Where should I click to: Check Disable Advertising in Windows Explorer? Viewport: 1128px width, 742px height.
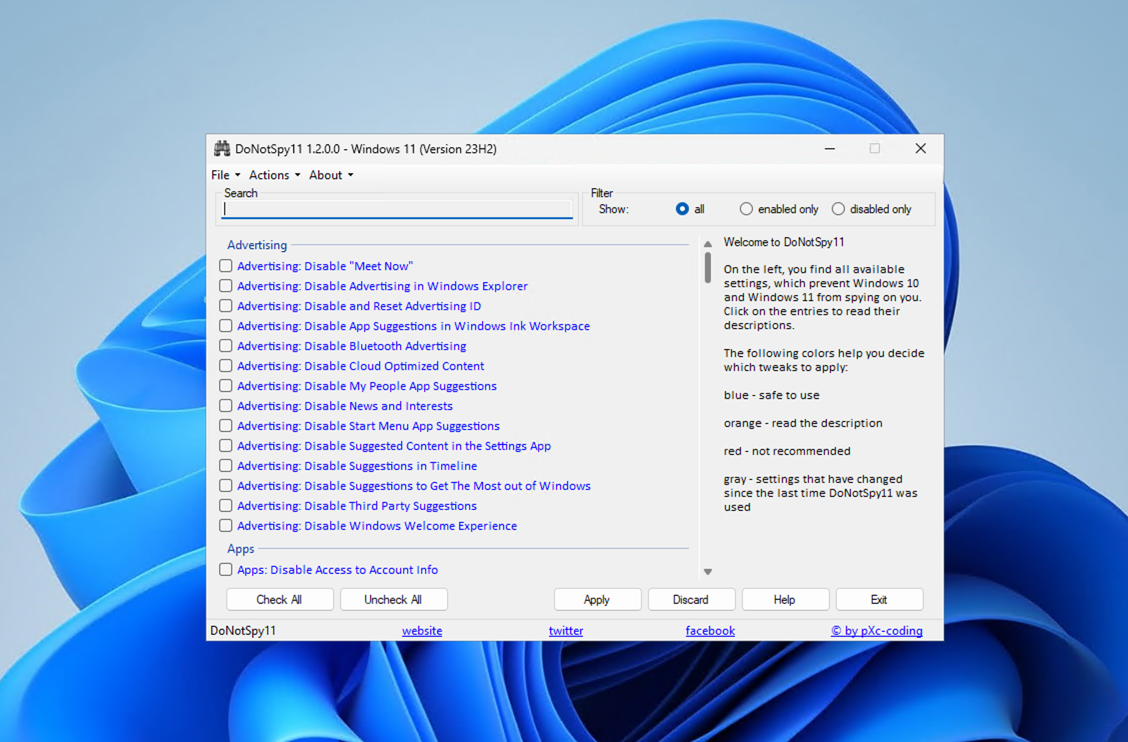point(226,286)
